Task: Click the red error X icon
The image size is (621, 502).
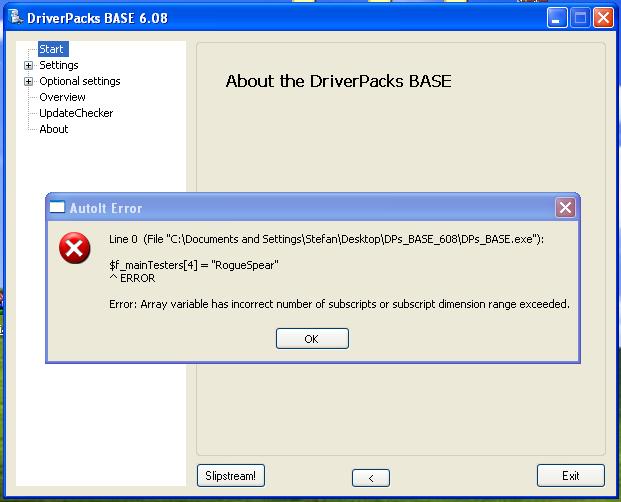Action: point(75,249)
